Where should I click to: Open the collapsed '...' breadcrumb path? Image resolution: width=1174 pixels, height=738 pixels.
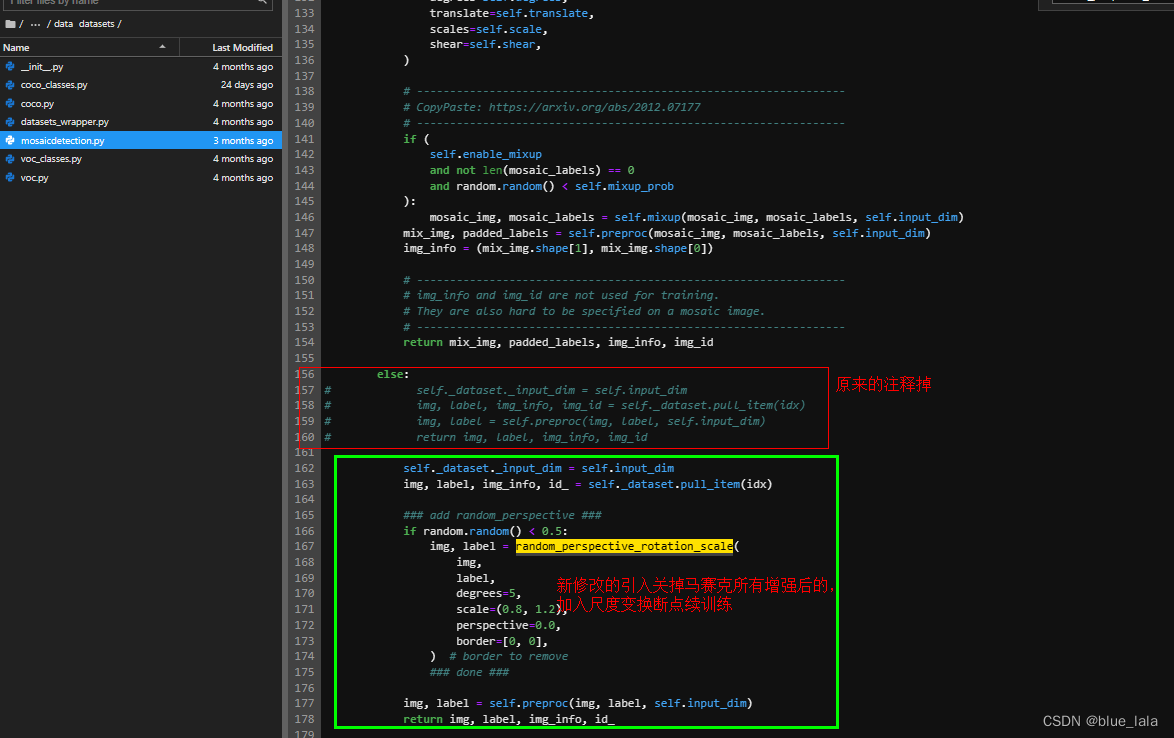(x=35, y=24)
